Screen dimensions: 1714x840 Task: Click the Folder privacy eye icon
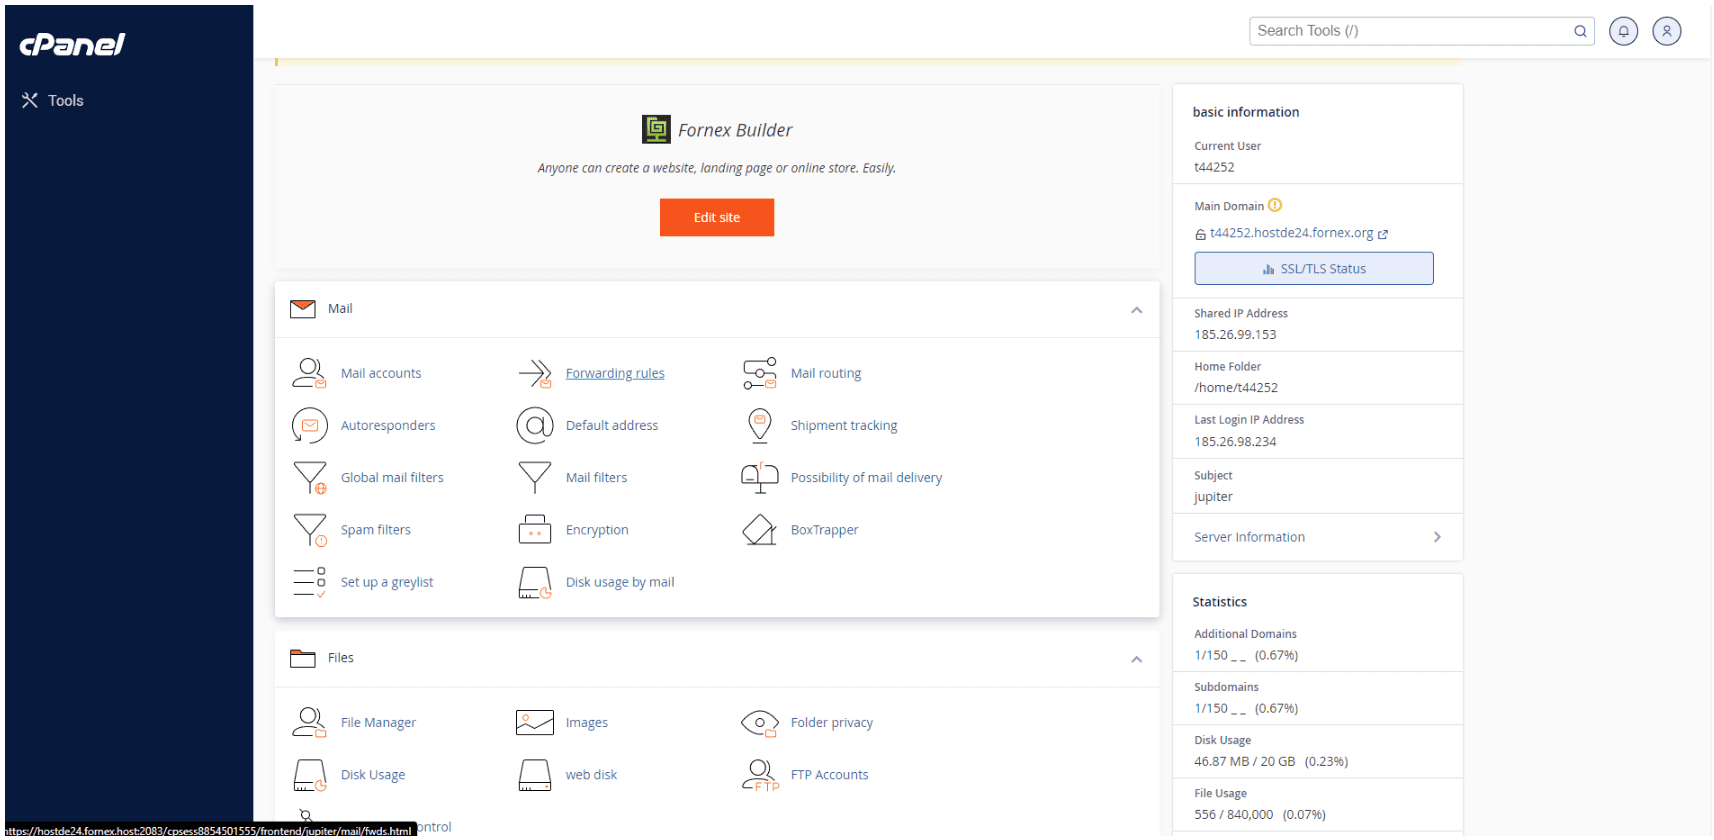click(760, 722)
